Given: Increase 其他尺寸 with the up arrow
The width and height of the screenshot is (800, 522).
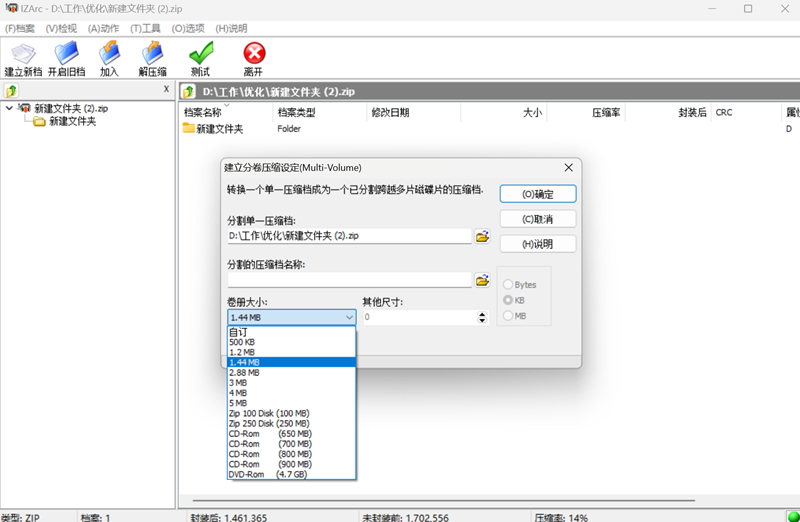Looking at the screenshot, I should pyautogui.click(x=482, y=314).
